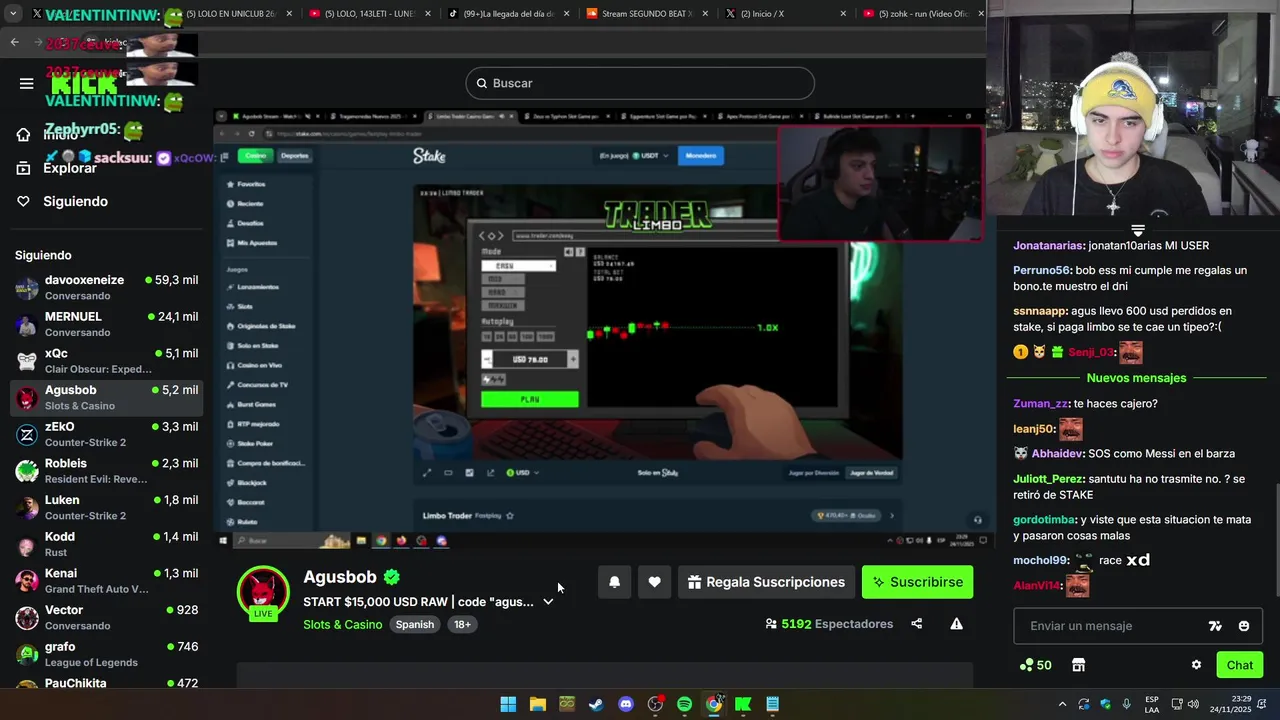The height and width of the screenshot is (720, 1280).
Task: Click the share stream icon
Action: (916, 624)
